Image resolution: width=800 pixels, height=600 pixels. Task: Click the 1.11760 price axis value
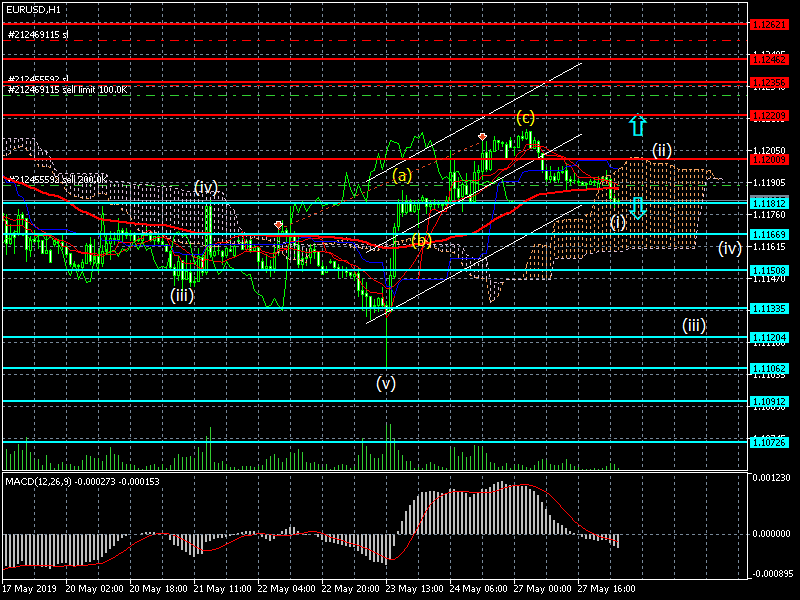[769, 215]
